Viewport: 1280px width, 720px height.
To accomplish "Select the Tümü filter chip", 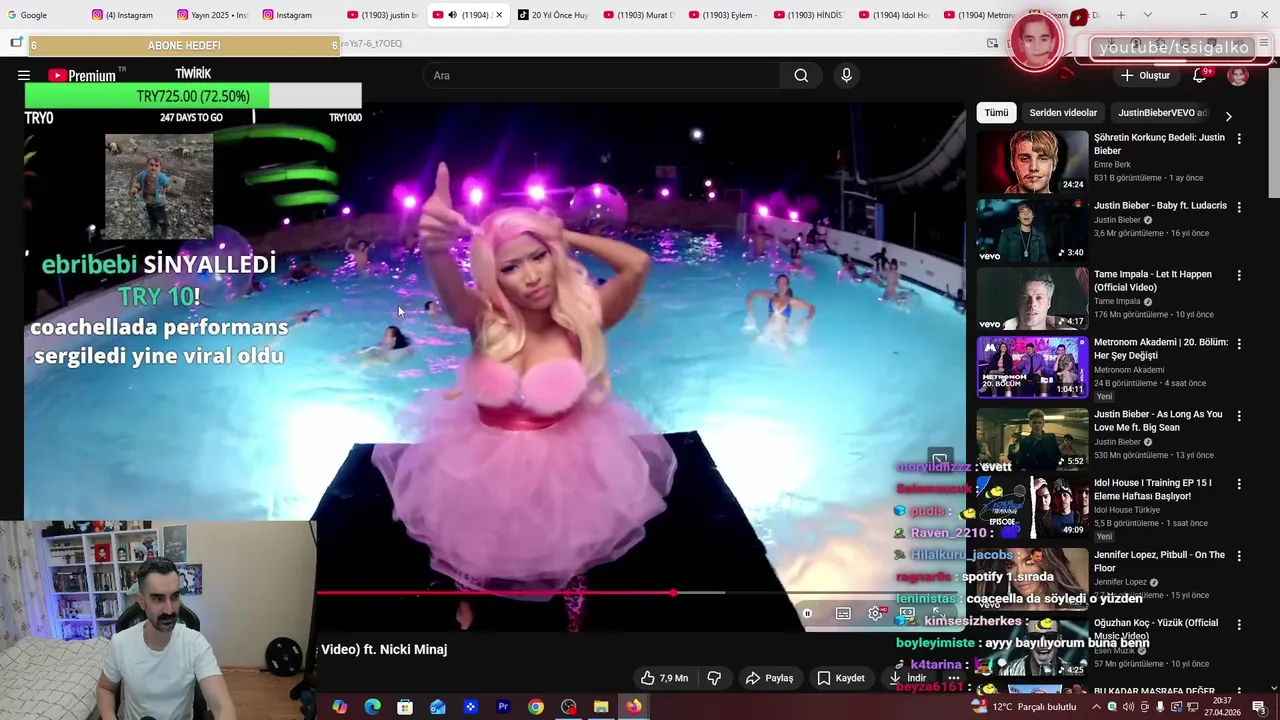I will click(996, 113).
